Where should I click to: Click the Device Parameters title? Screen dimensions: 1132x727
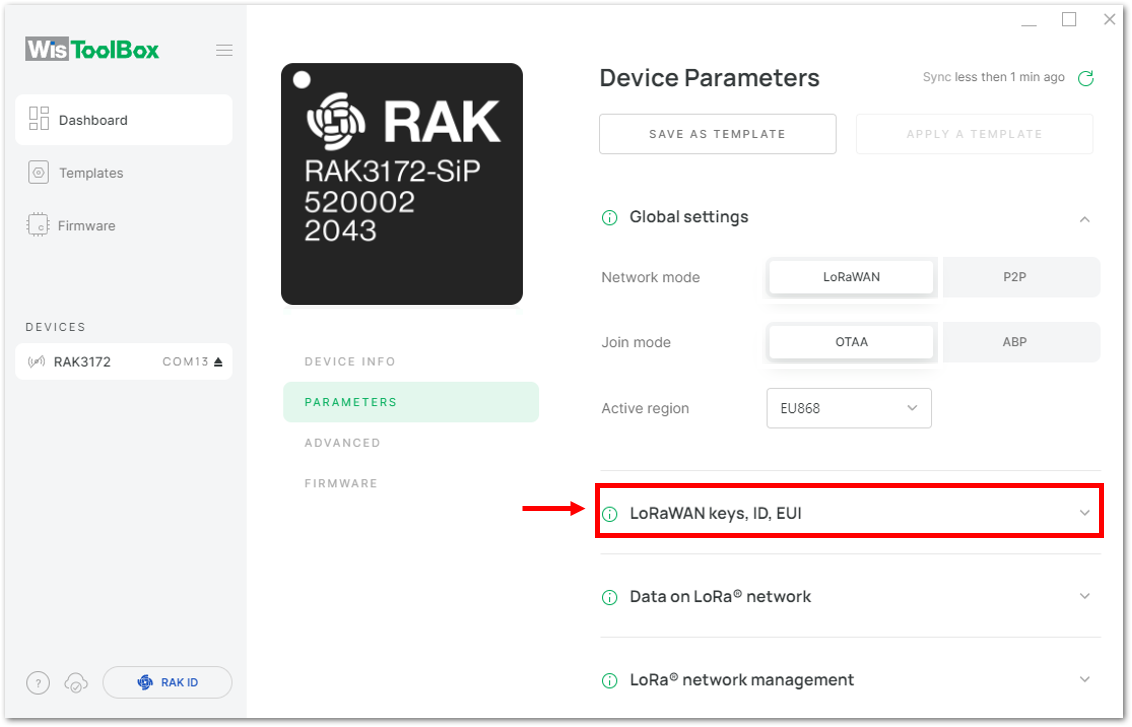tap(710, 77)
